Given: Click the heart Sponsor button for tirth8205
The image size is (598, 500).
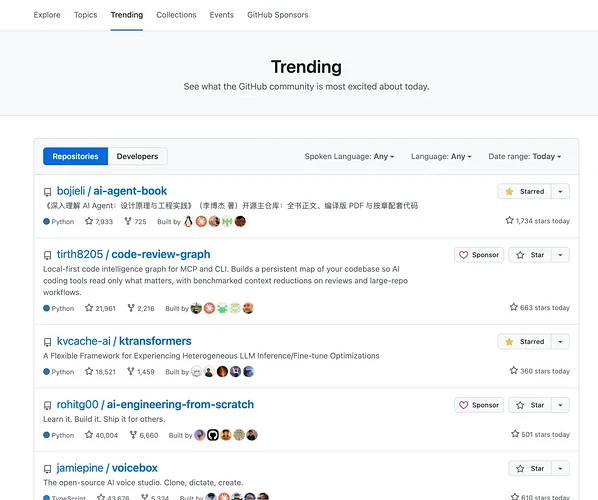Looking at the screenshot, I should click(x=479, y=255).
